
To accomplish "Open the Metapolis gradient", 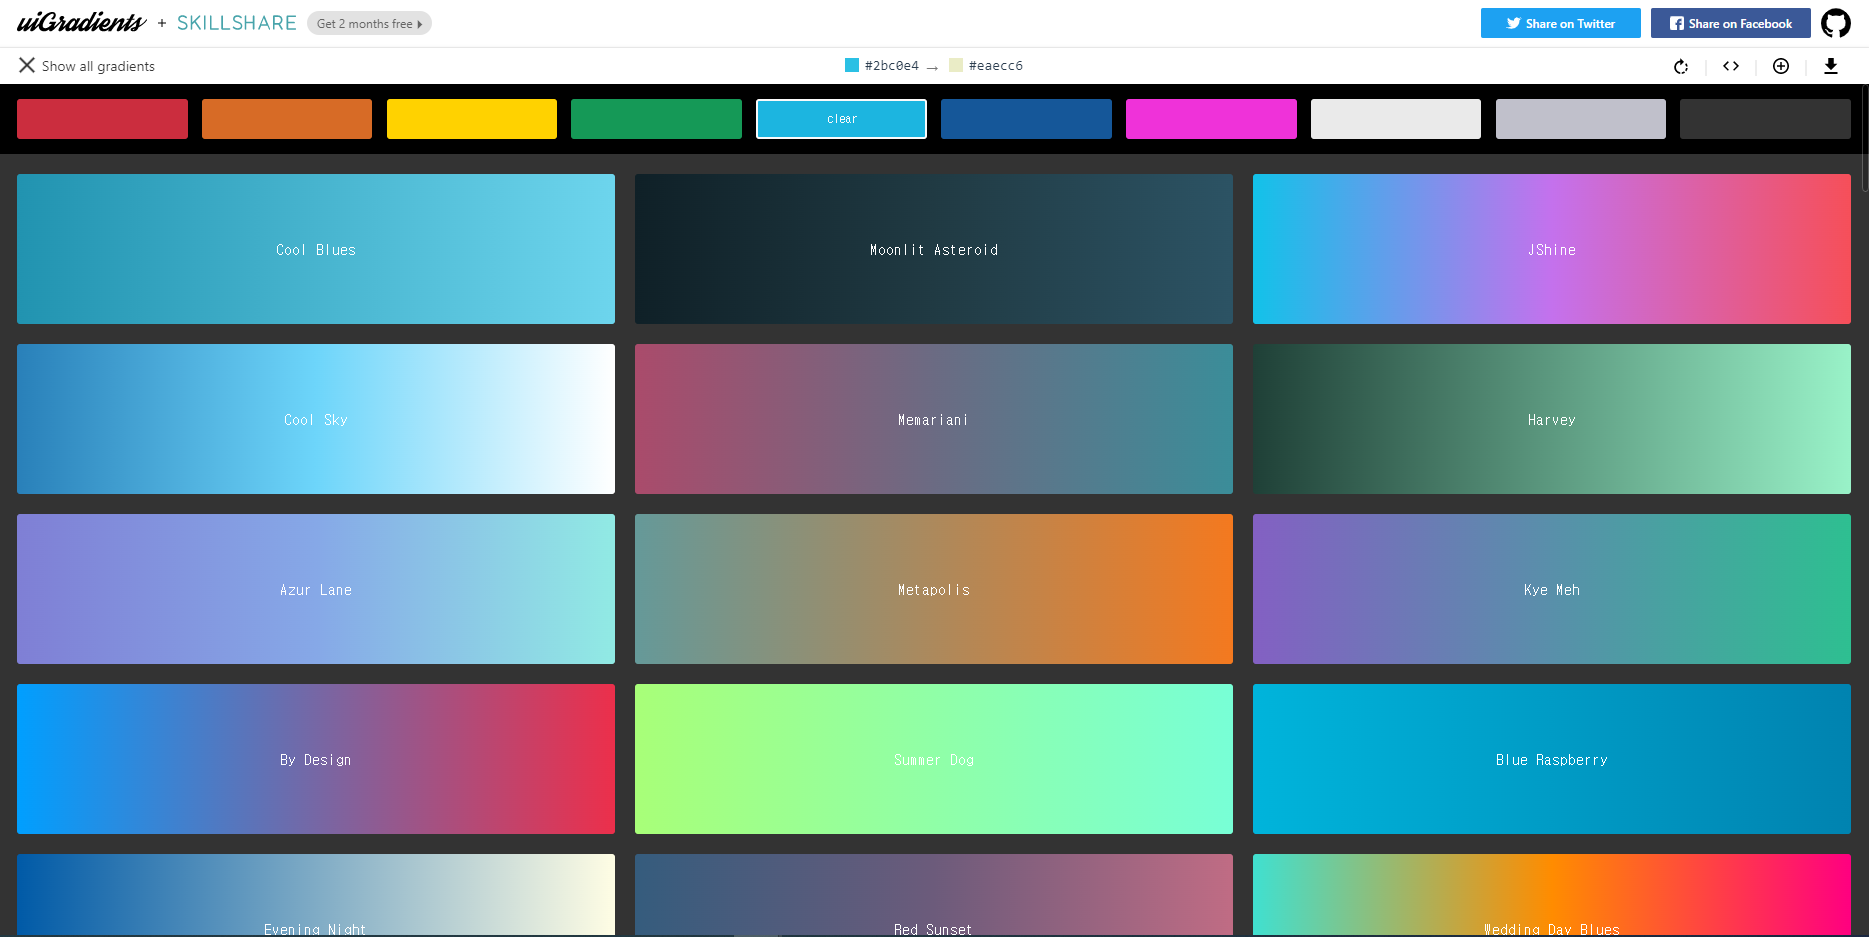I will 934,589.
